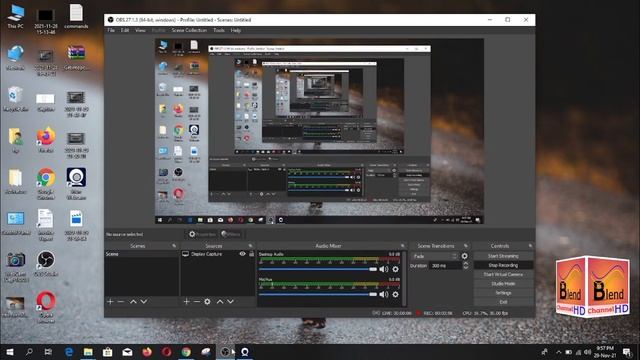640x360 pixels.
Task: Toggle Studio Mode in Controls
Action: [503, 284]
